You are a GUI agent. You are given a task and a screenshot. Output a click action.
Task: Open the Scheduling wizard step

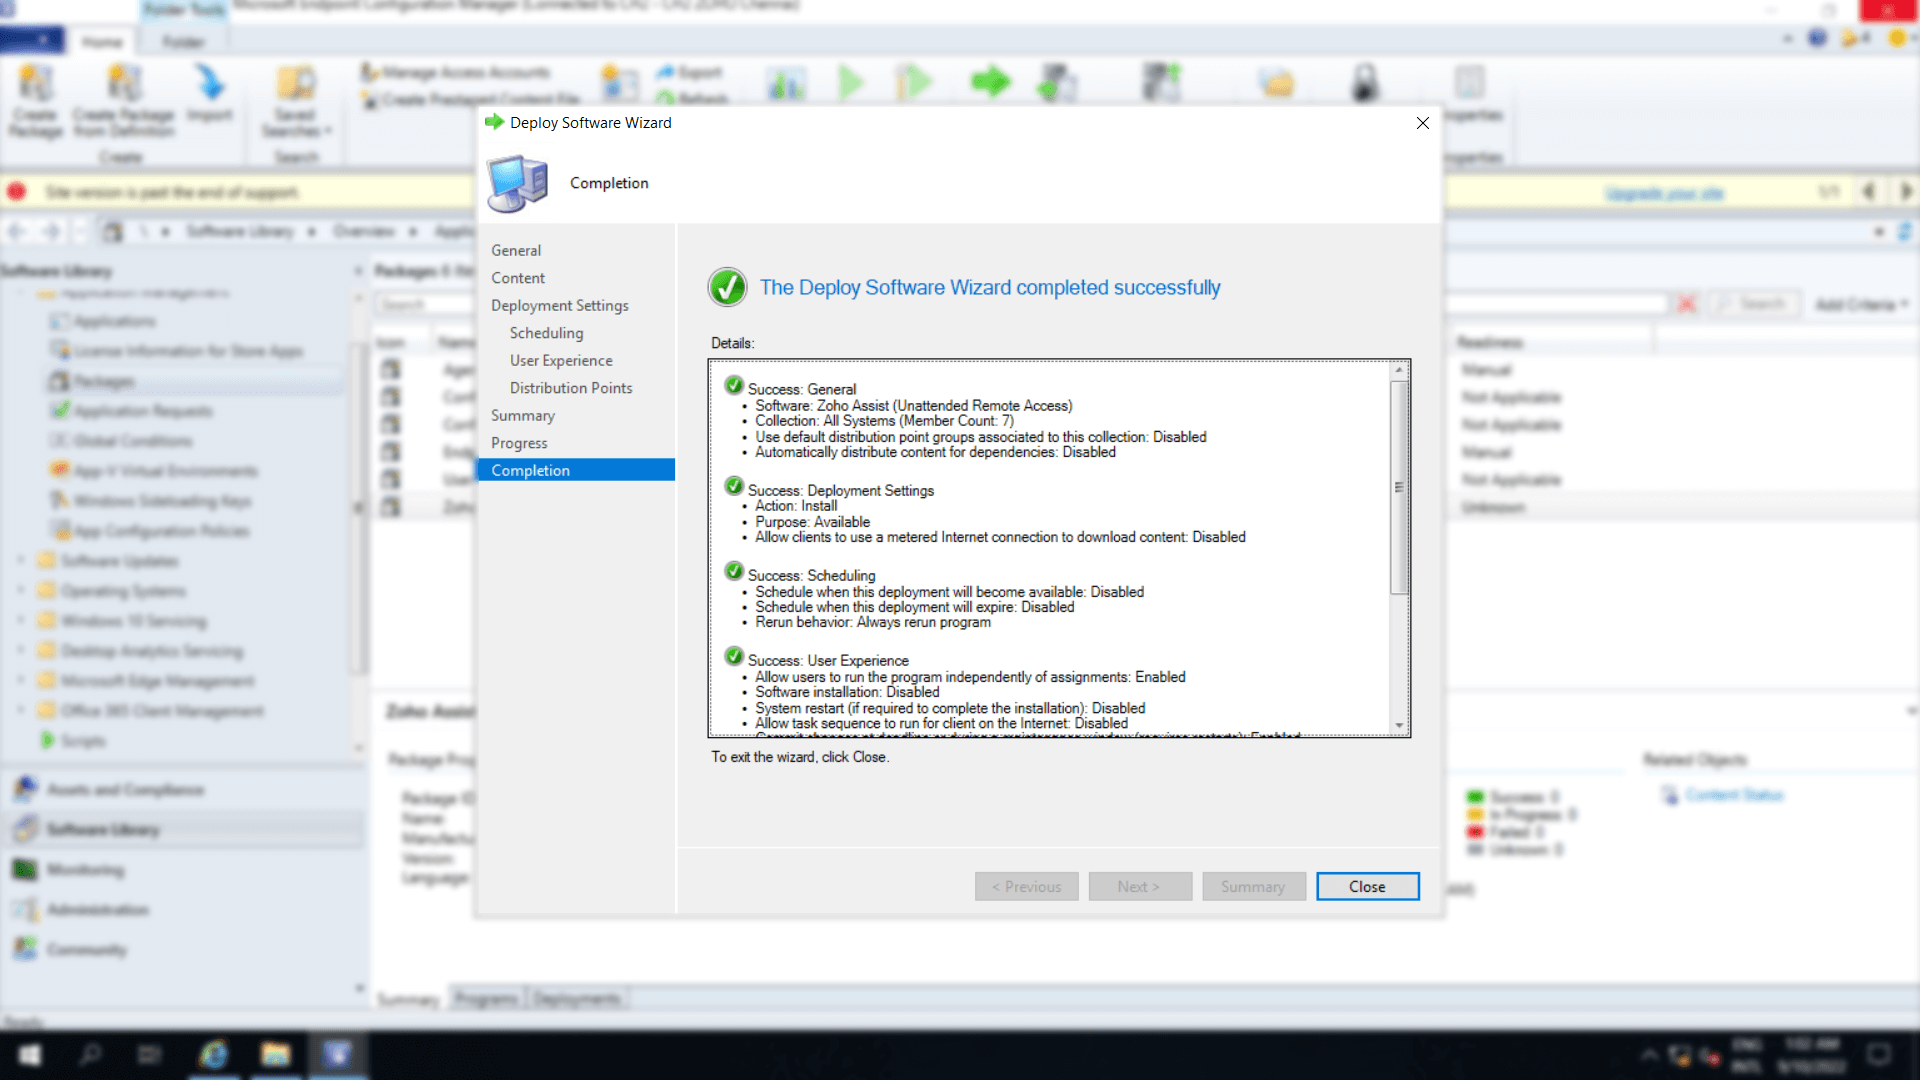[546, 333]
